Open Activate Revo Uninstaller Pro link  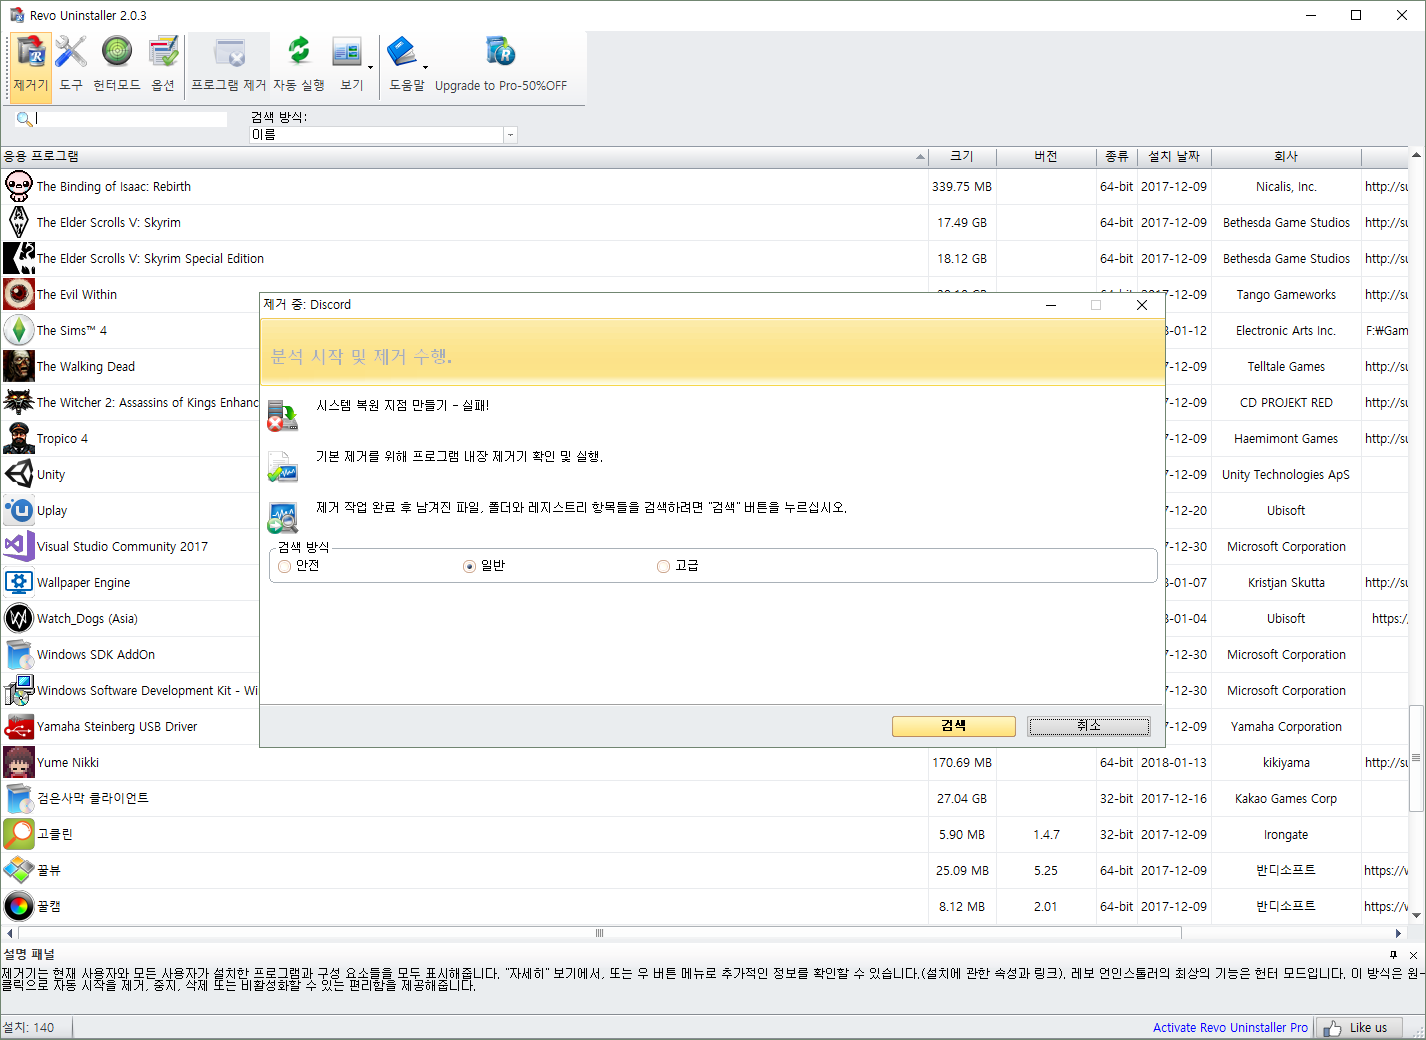[x=1230, y=1028]
